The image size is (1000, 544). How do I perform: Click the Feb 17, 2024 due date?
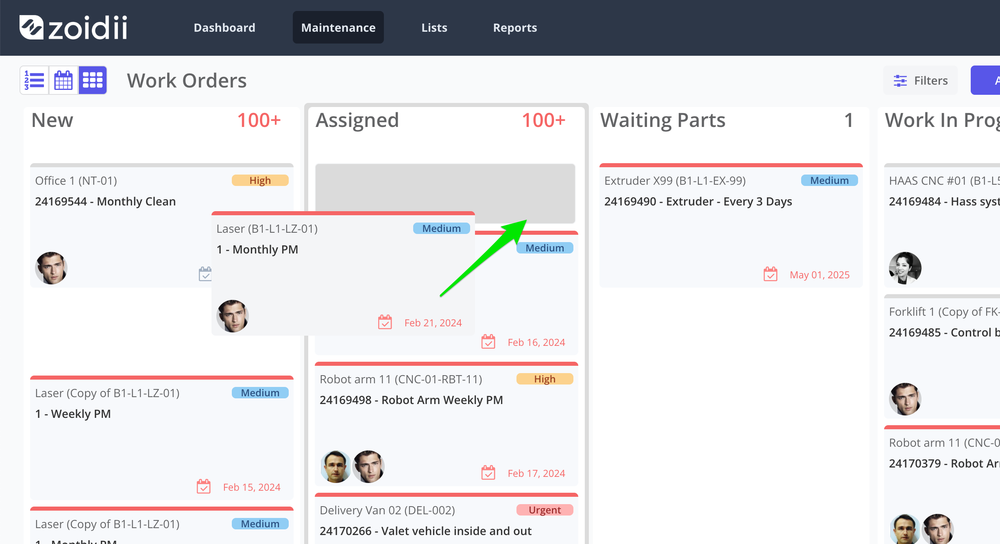click(x=536, y=473)
